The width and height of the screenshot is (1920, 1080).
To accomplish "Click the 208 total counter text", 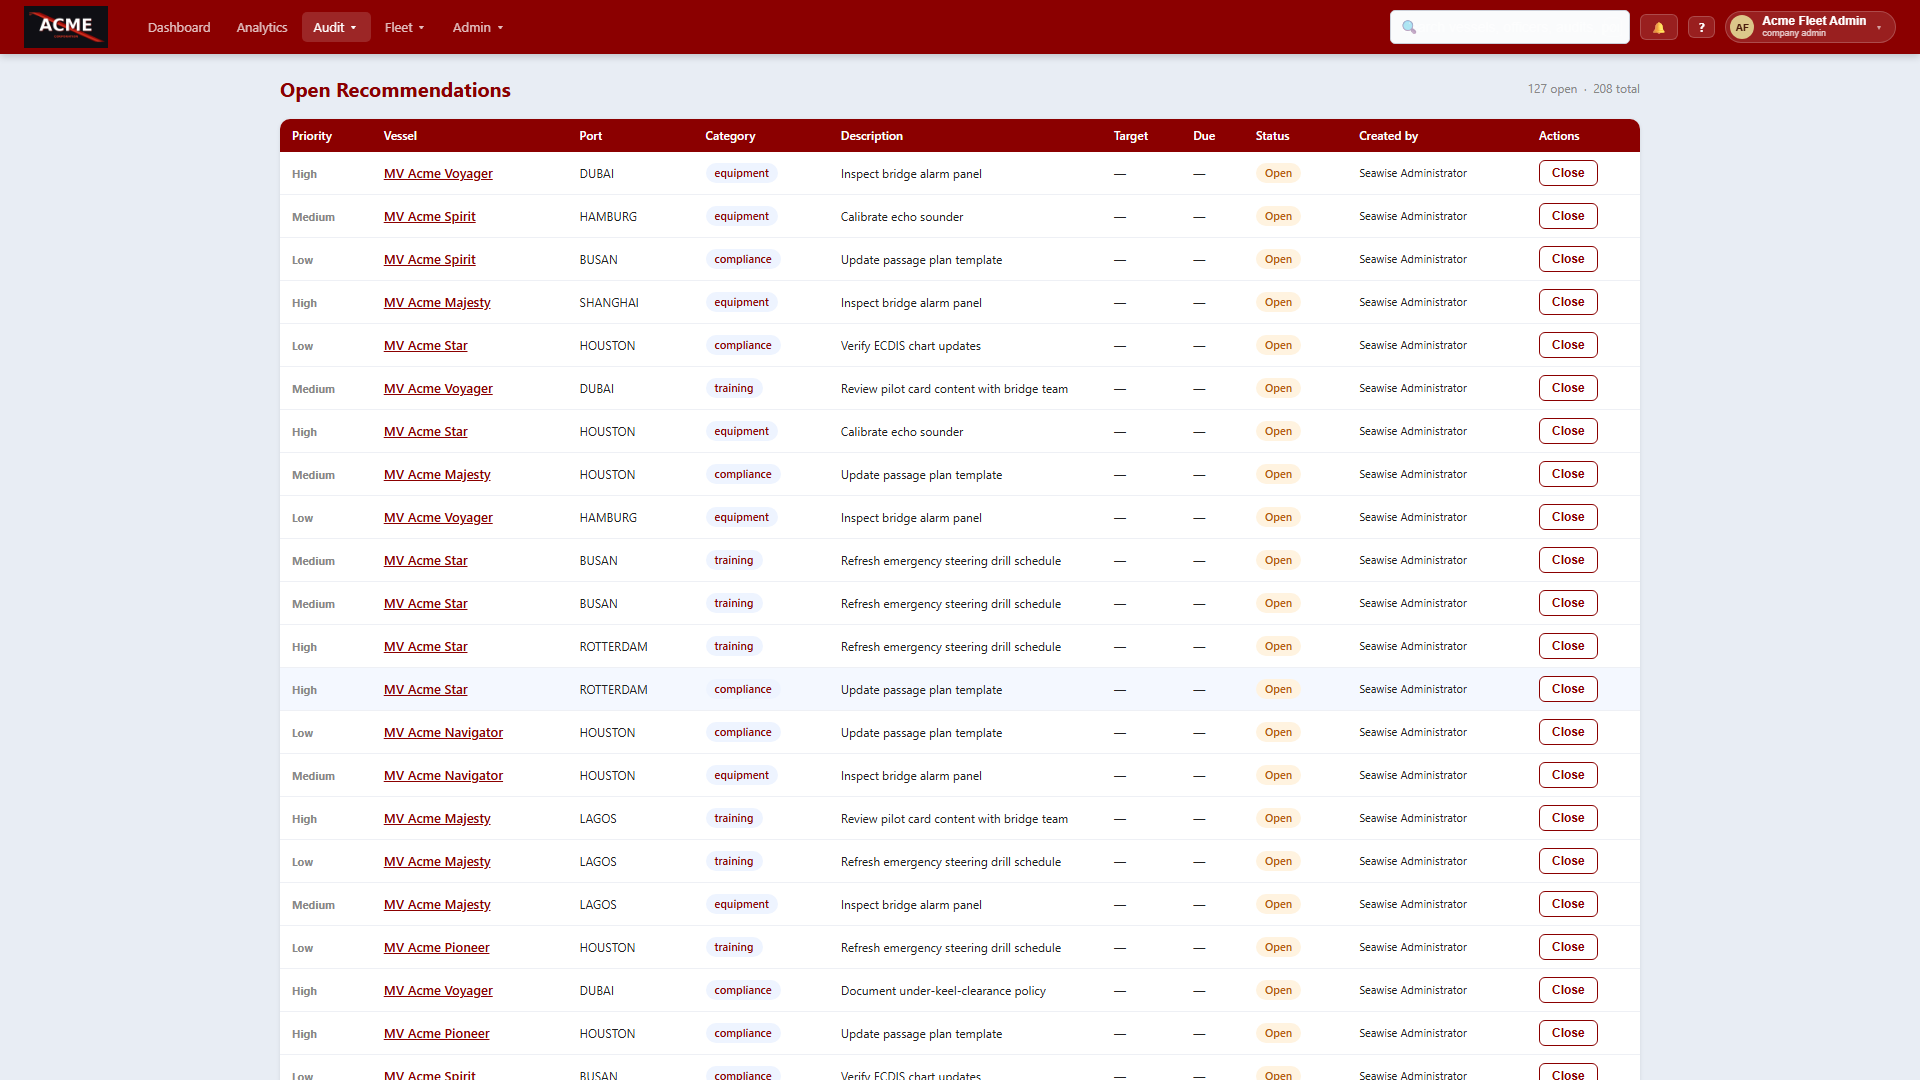I will (x=1616, y=89).
